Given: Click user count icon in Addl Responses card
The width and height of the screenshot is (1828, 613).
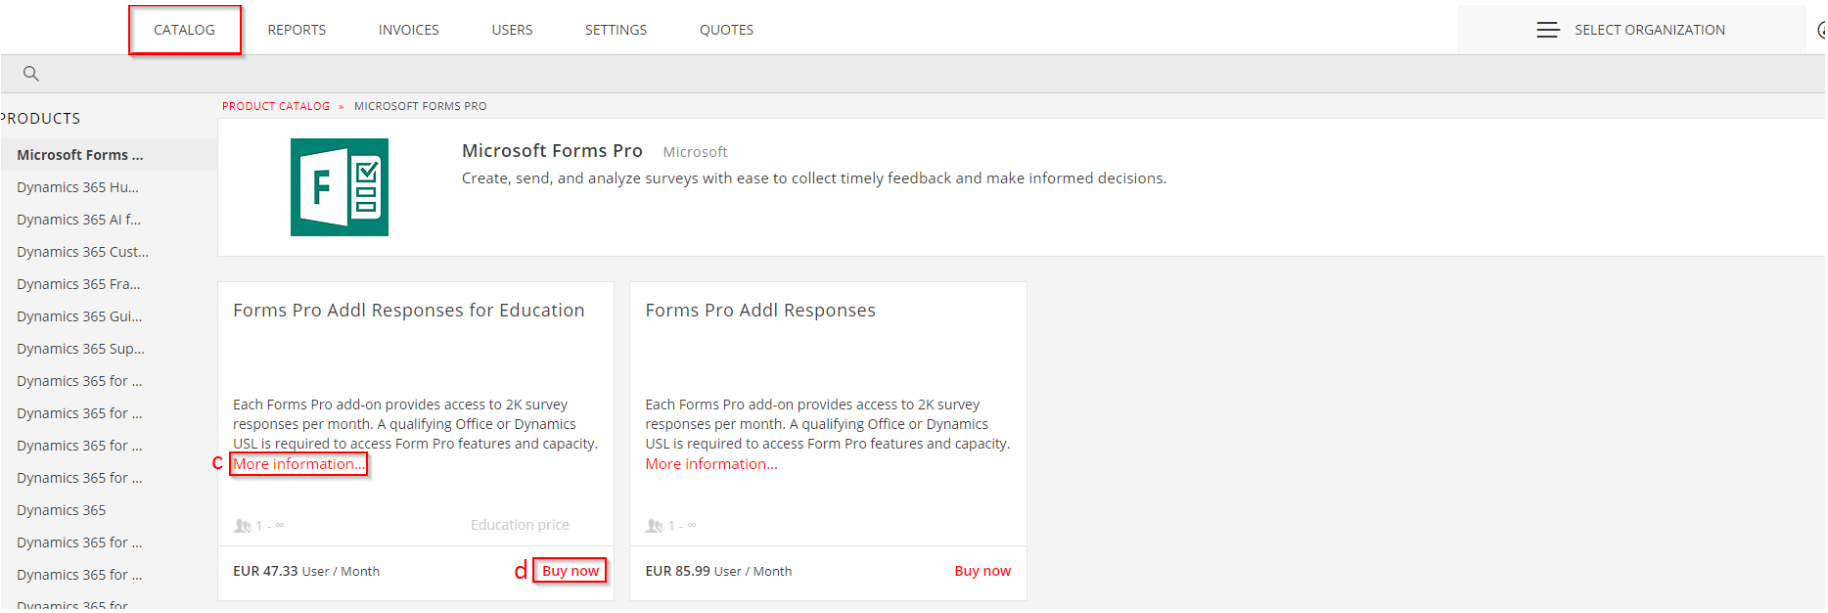Looking at the screenshot, I should click(x=654, y=525).
